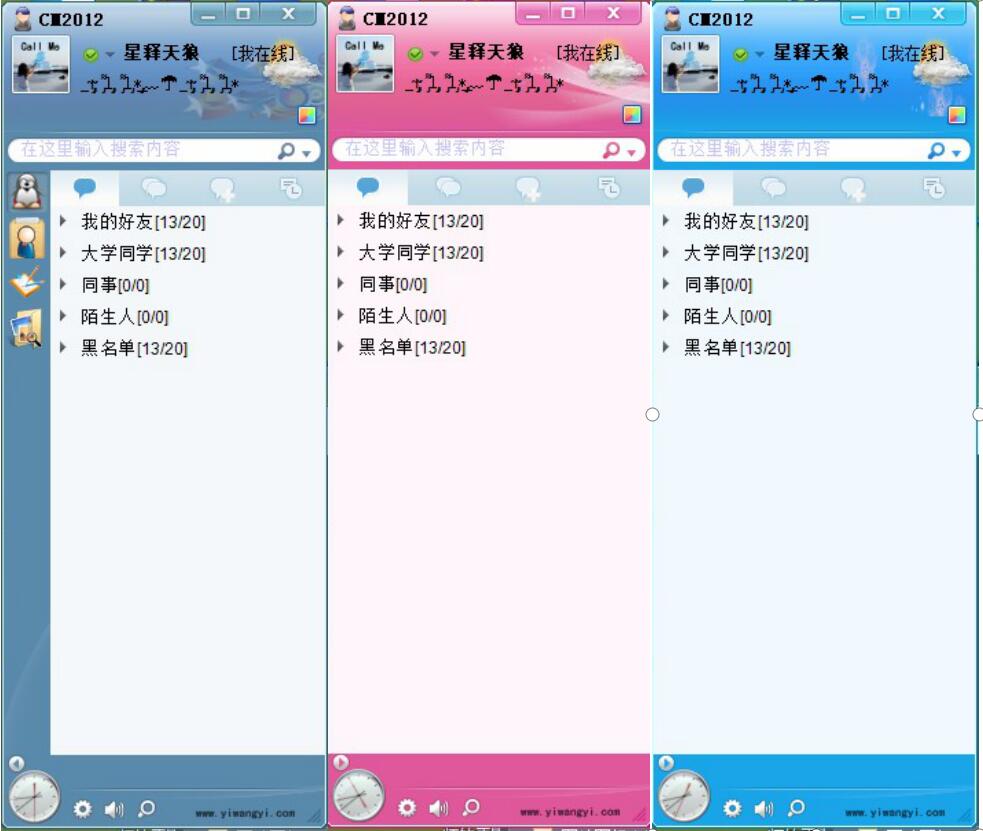Open settings gear in the pink window
The image size is (983, 831).
[x=407, y=807]
